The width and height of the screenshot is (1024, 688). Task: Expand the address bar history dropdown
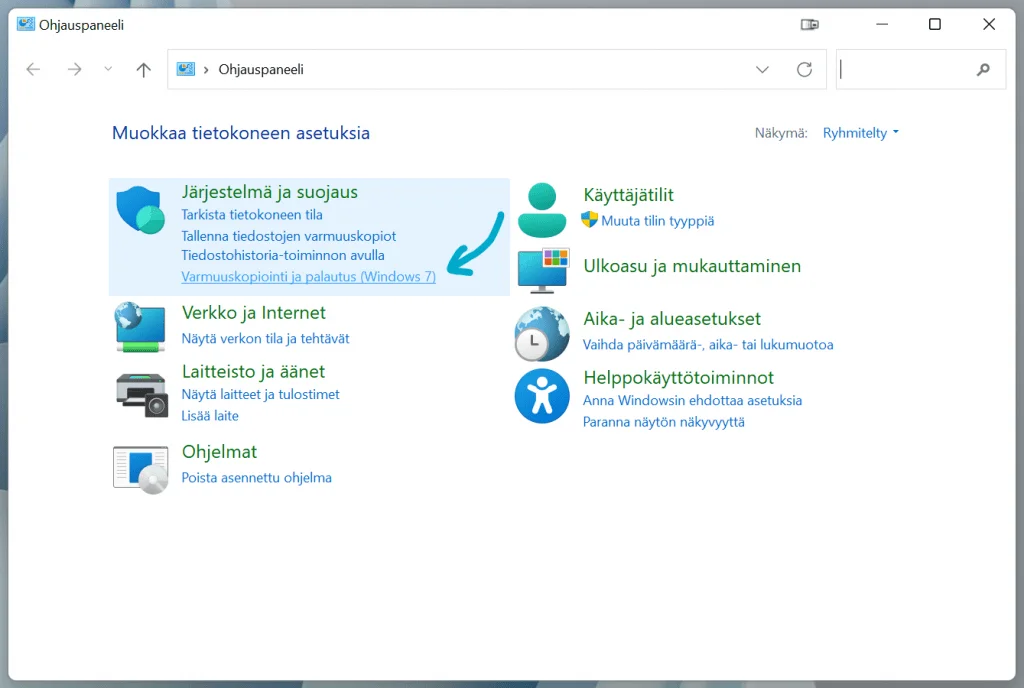tap(762, 70)
